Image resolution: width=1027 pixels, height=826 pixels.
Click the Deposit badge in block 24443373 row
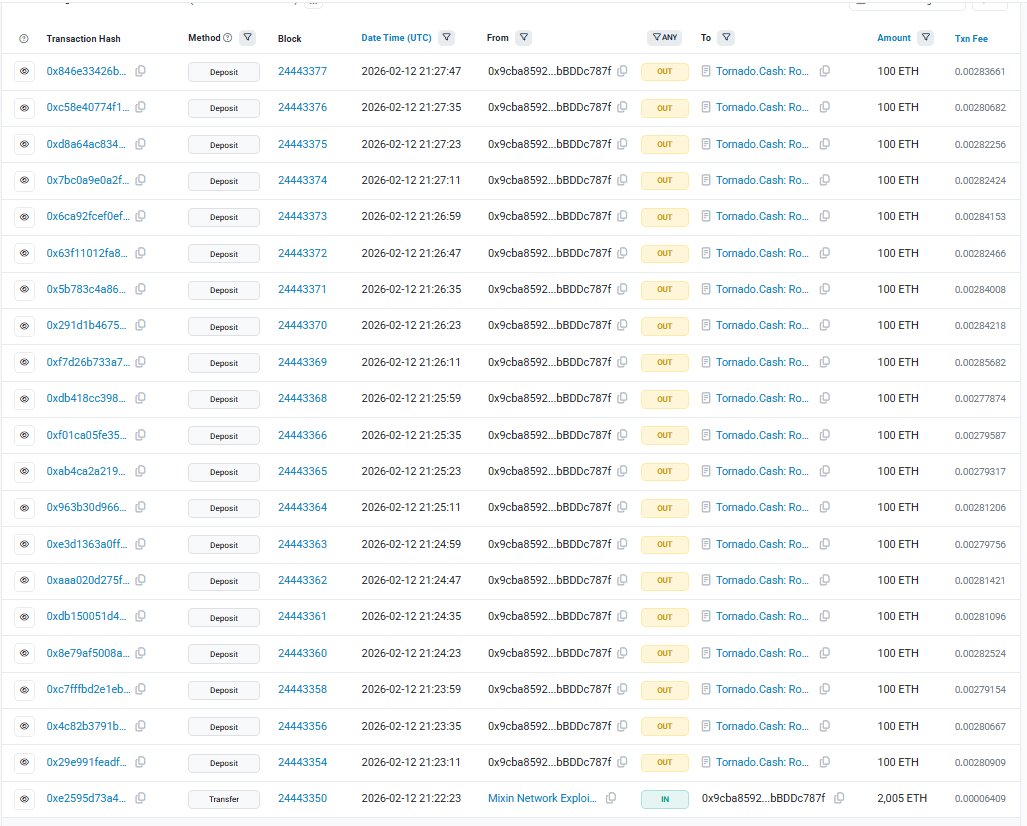coord(224,217)
